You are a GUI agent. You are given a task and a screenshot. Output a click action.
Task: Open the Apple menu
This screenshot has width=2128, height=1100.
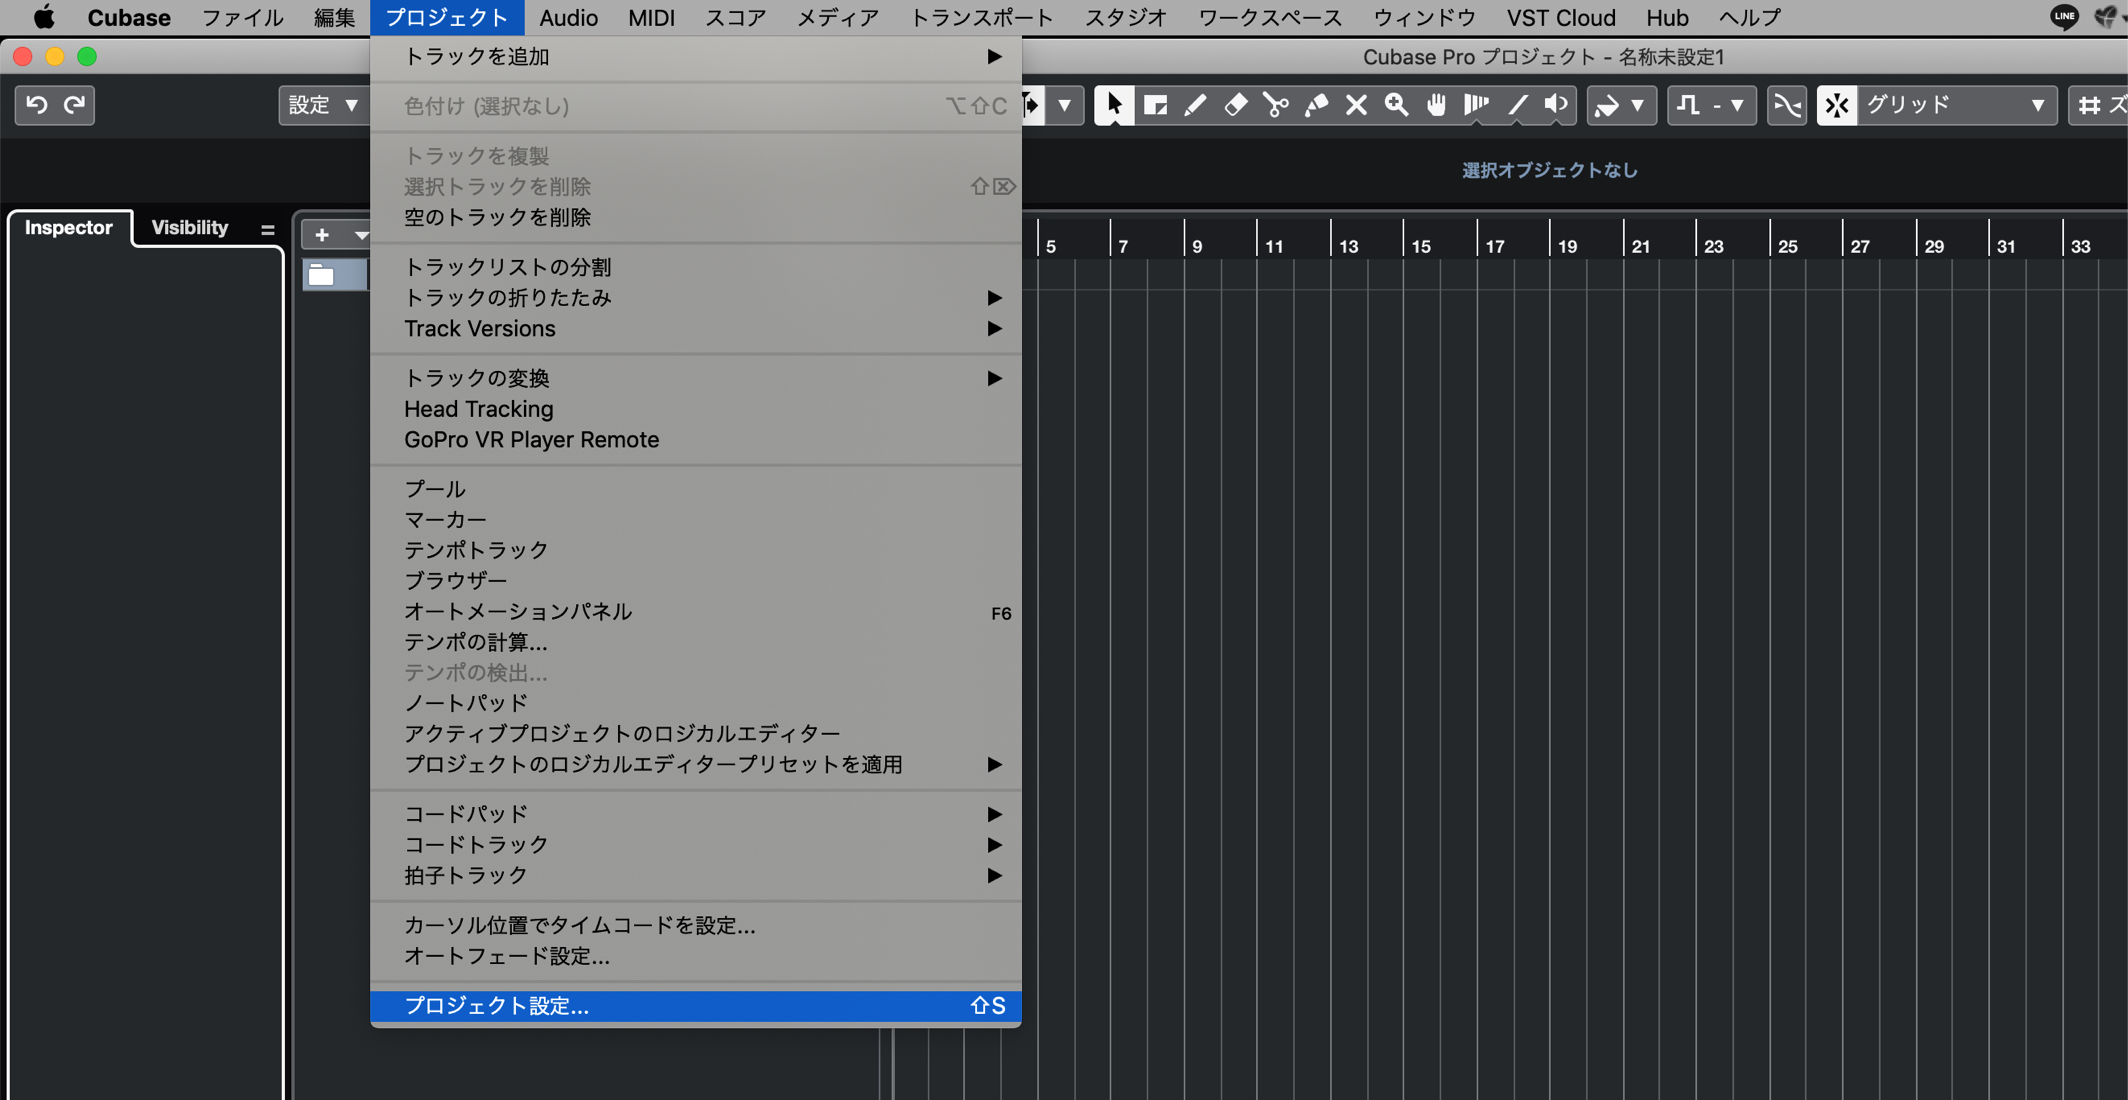tap(44, 17)
